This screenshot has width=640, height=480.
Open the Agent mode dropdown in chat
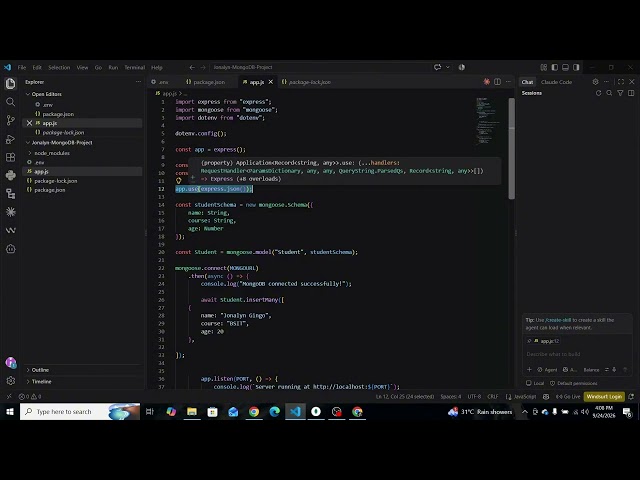coord(547,369)
